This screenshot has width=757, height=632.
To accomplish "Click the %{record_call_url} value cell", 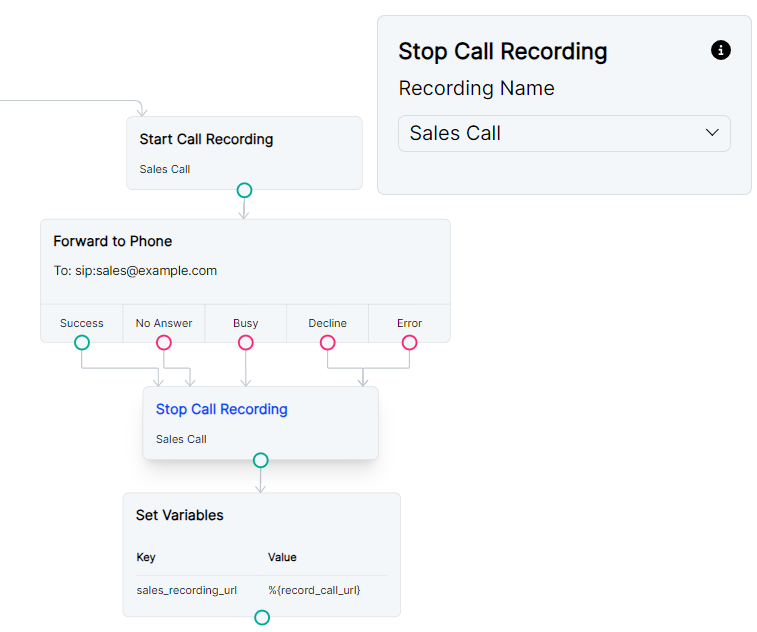I will click(314, 590).
